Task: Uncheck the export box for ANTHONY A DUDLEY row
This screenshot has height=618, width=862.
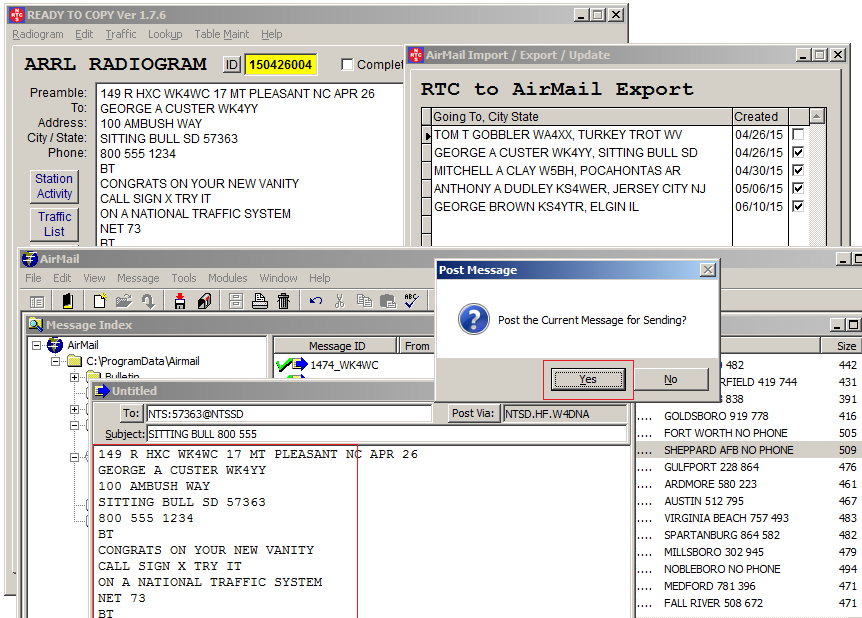Action: coord(798,188)
